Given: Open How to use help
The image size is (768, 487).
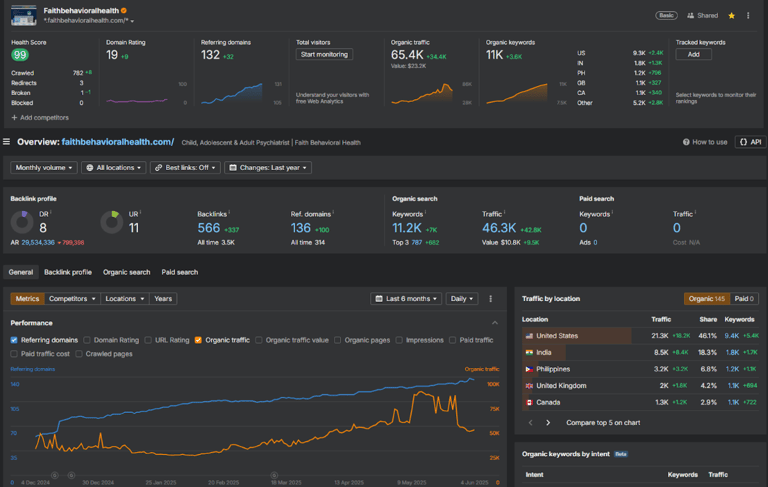Looking at the screenshot, I should point(705,142).
